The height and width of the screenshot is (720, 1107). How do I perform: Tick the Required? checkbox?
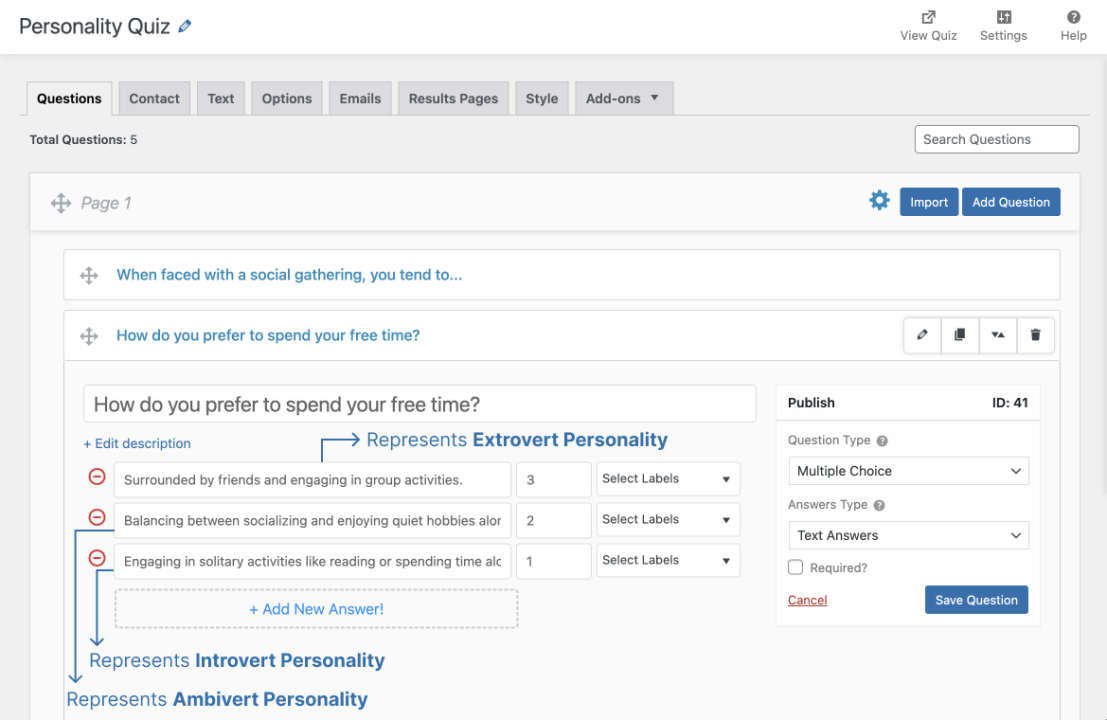tap(796, 567)
